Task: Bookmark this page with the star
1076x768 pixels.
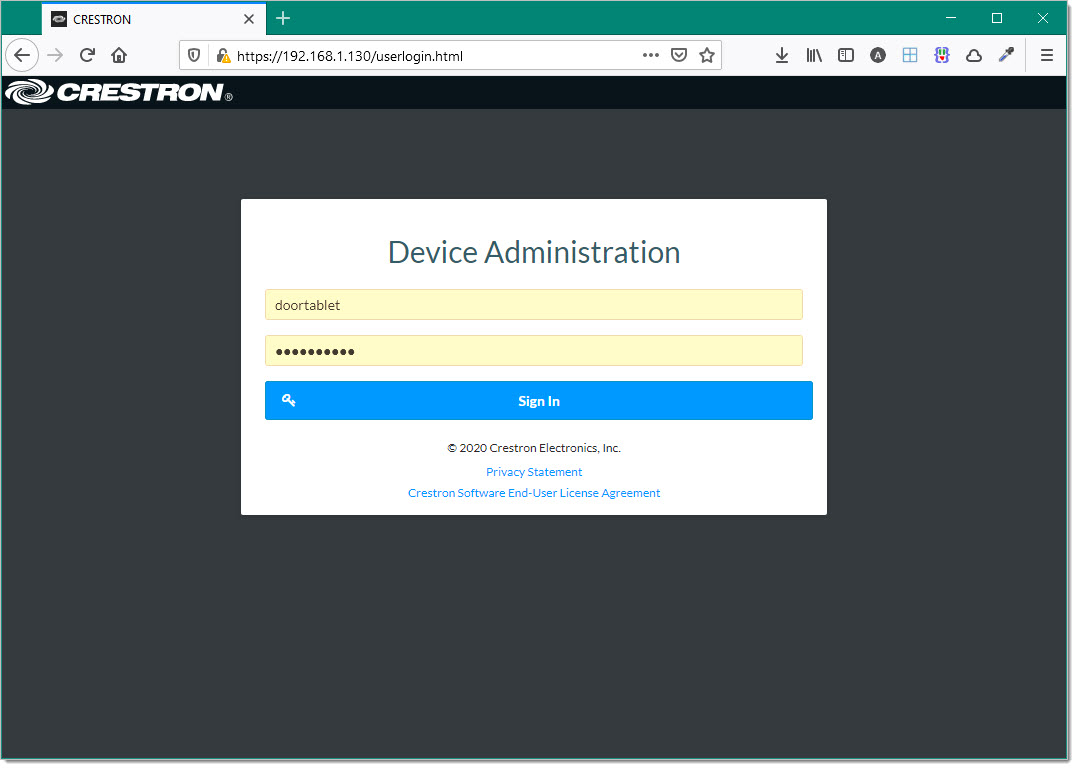Action: (707, 56)
